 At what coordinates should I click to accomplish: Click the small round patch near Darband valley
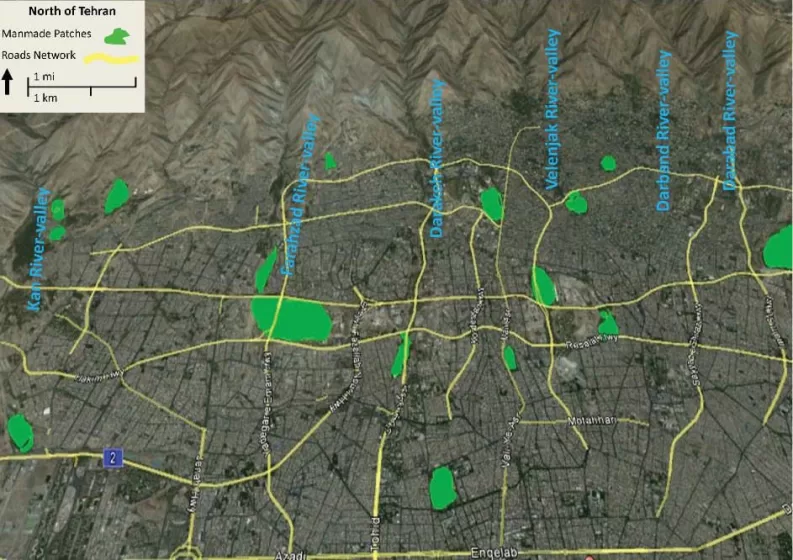608,163
